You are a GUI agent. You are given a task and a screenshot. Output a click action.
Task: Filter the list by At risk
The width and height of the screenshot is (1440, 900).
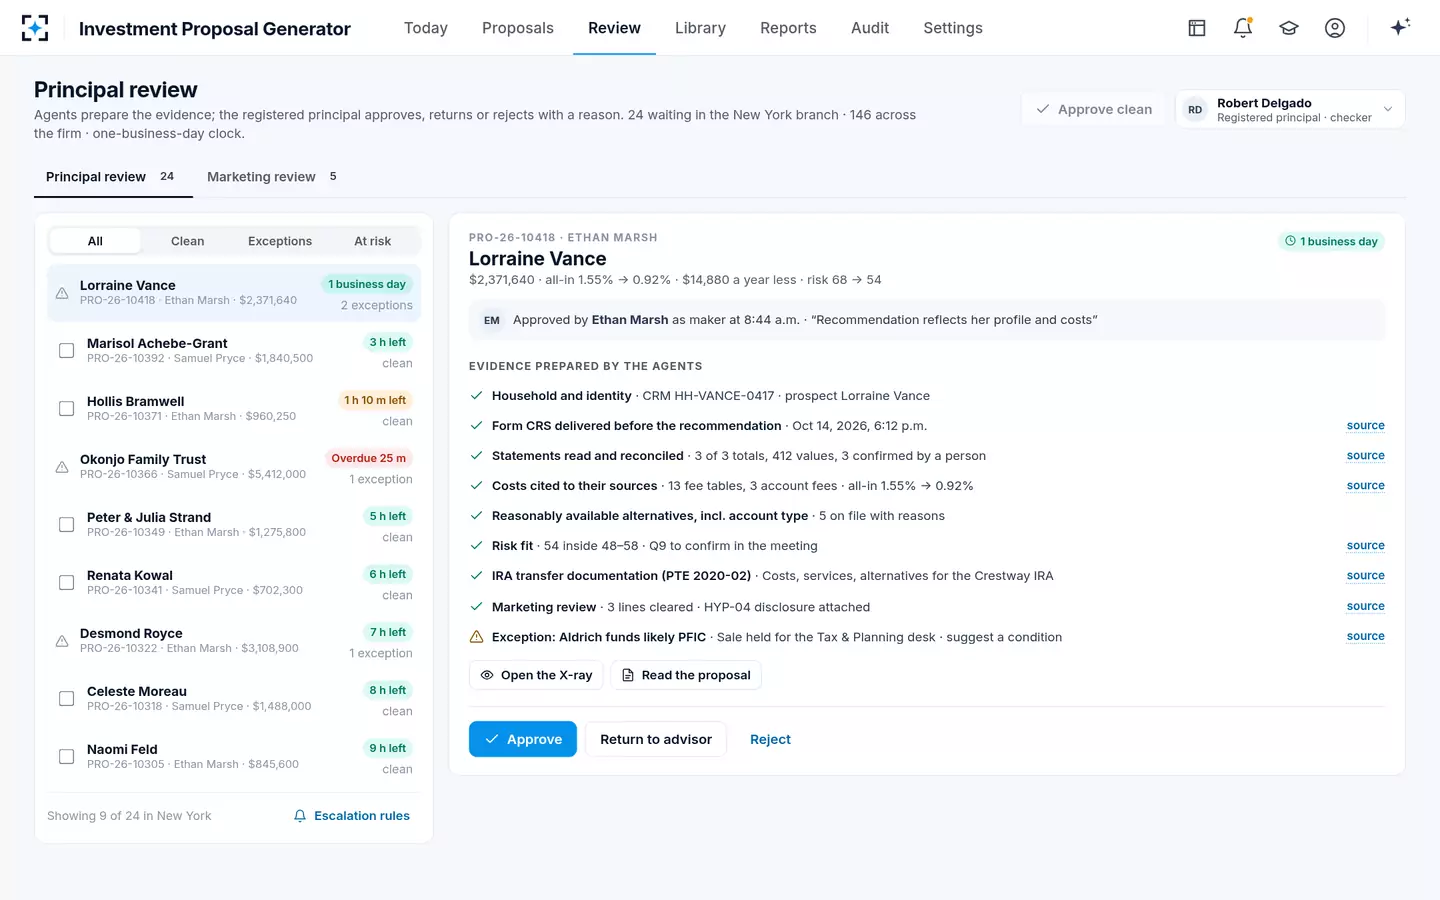pyautogui.click(x=373, y=241)
